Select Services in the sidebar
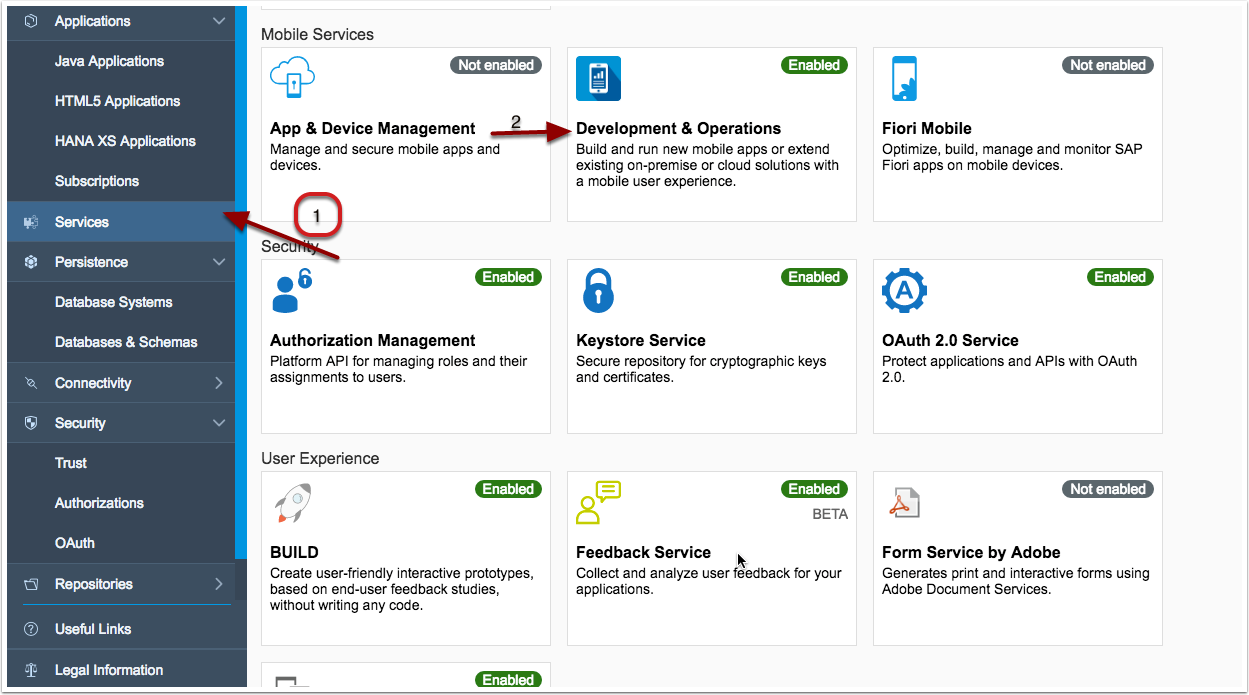Viewport: 1249px width, 695px height. pyautogui.click(x=121, y=222)
